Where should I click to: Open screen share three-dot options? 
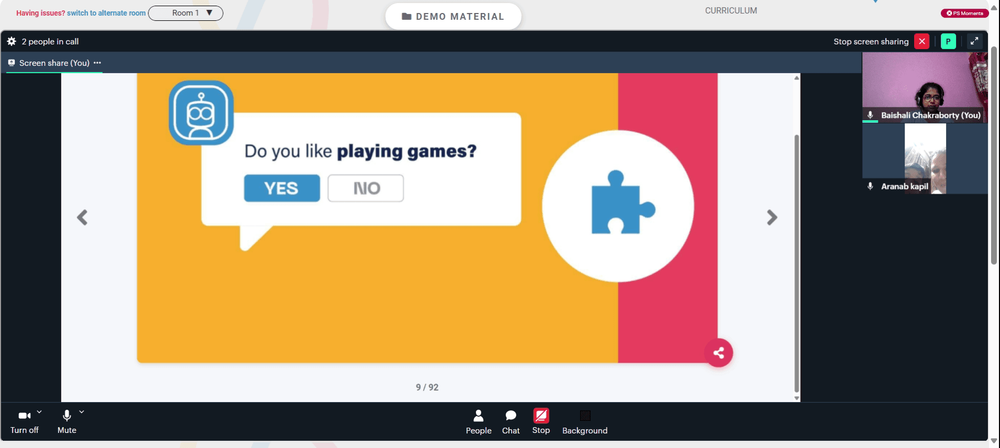coord(97,63)
